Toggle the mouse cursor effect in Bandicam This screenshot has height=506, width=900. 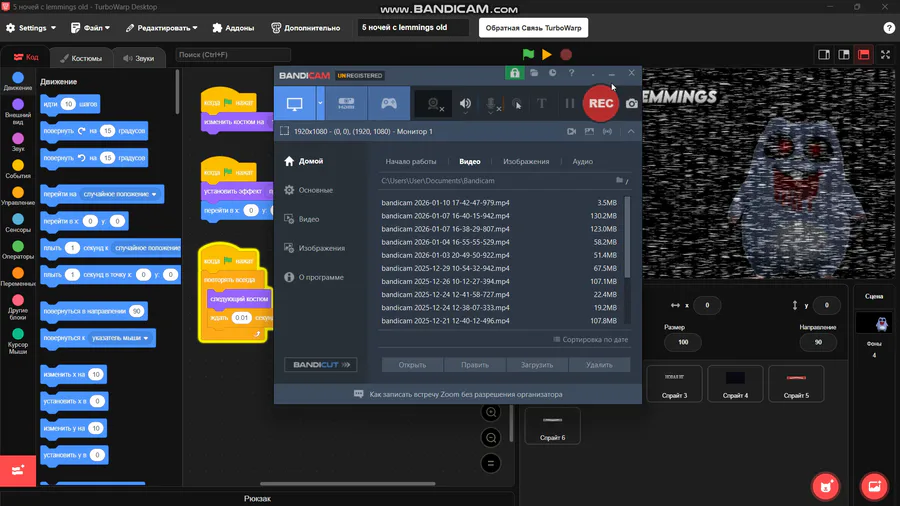coord(517,104)
